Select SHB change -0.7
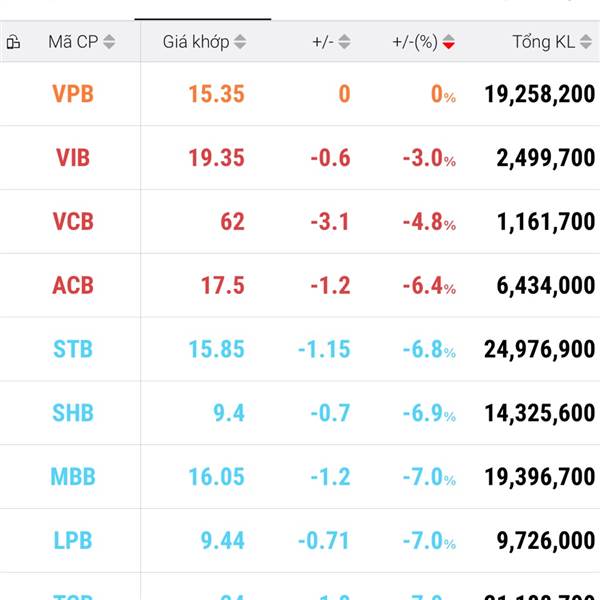 click(331, 413)
